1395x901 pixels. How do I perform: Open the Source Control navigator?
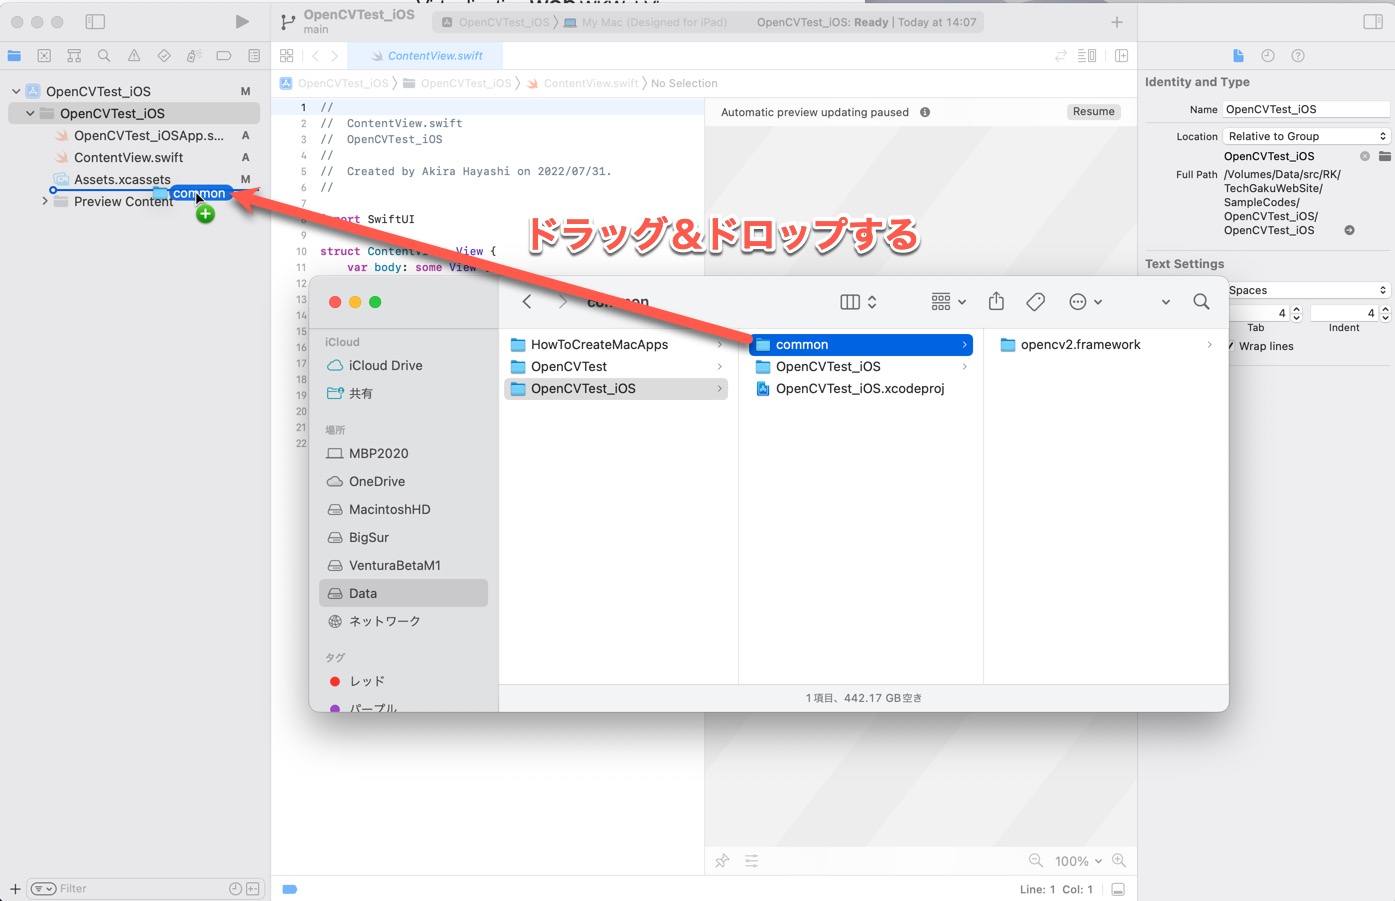44,56
